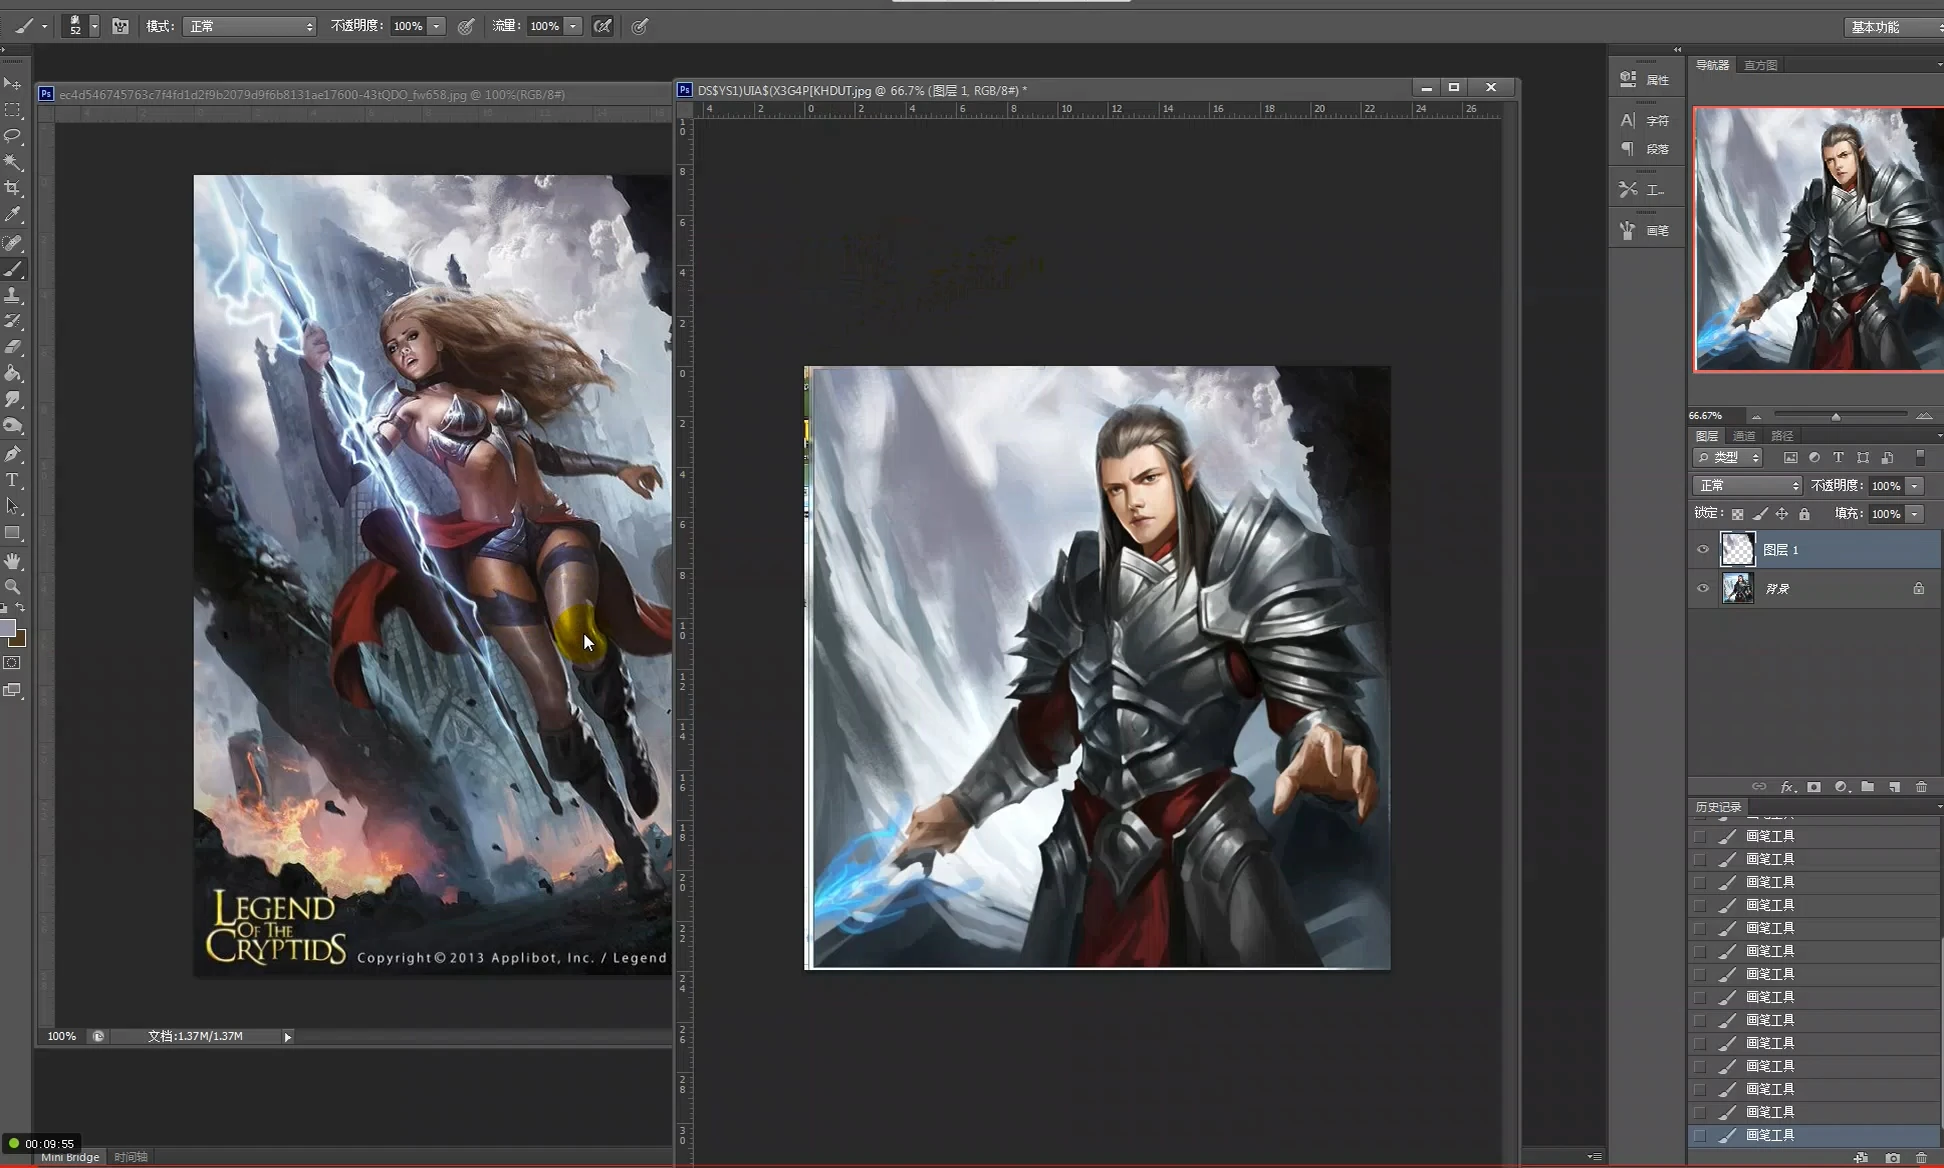Hide 图层 1 layer visibility
Viewport: 1944px width, 1168px height.
point(1703,549)
